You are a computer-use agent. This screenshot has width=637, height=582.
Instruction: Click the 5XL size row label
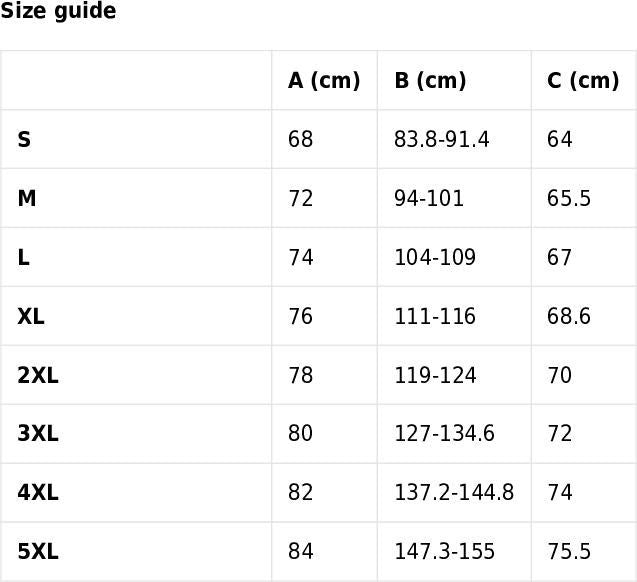pos(38,552)
